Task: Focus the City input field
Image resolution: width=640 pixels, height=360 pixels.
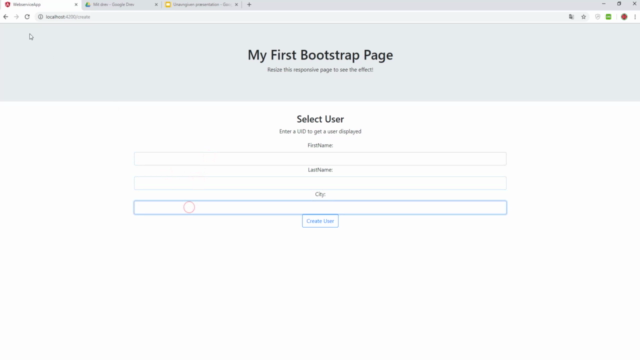Action: pyautogui.click(x=320, y=207)
